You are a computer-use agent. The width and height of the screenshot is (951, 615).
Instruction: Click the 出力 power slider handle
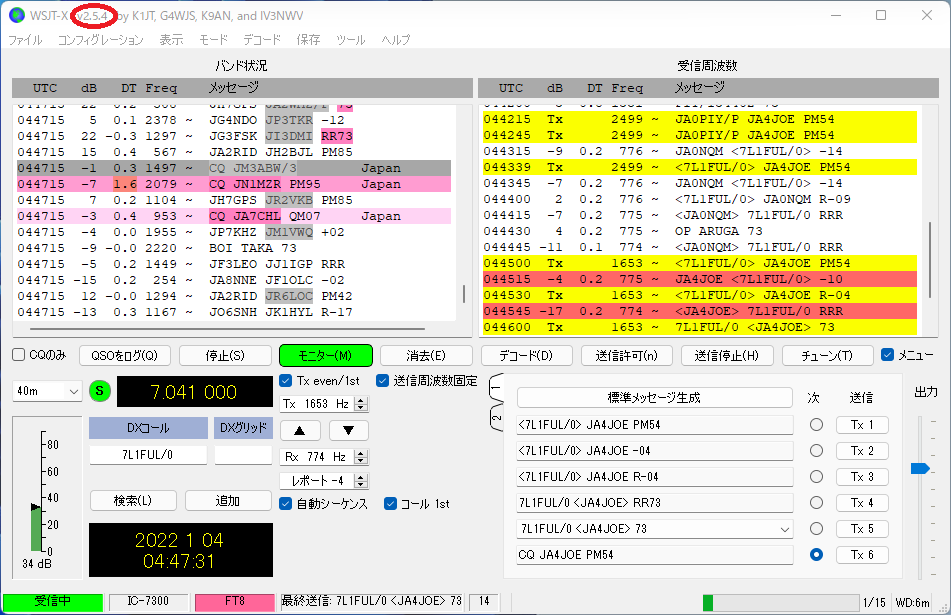click(x=920, y=468)
